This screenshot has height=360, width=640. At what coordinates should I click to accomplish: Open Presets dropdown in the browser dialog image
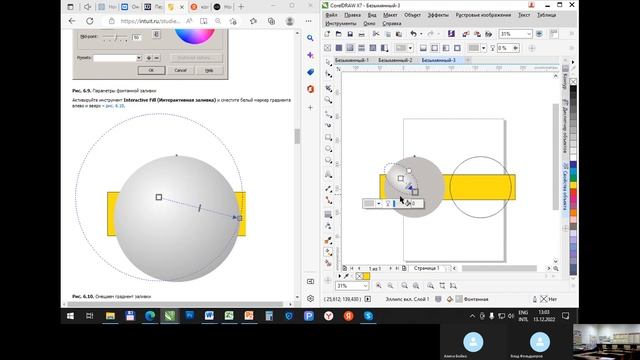[x=139, y=58]
